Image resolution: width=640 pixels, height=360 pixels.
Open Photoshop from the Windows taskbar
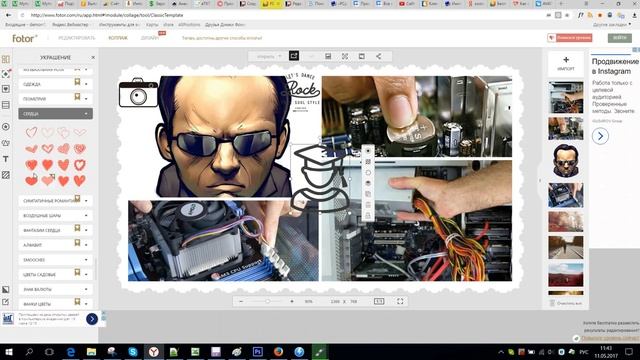click(258, 351)
